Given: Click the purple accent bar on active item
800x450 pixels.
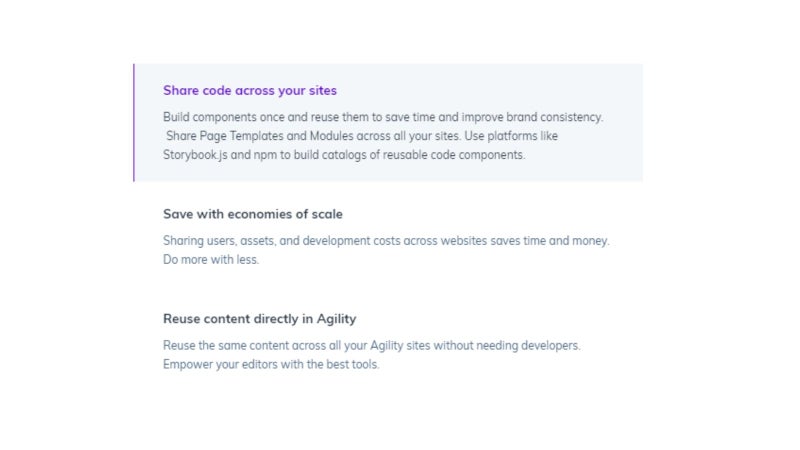Looking at the screenshot, I should [134, 122].
